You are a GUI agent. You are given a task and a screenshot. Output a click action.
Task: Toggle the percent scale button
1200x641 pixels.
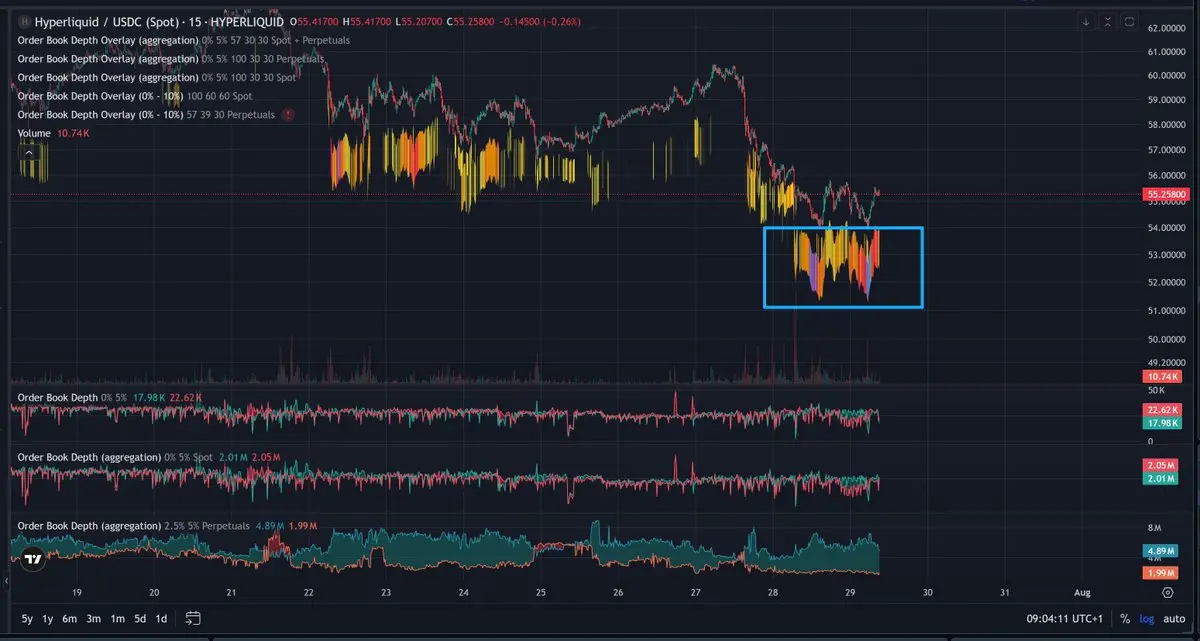[1125, 619]
